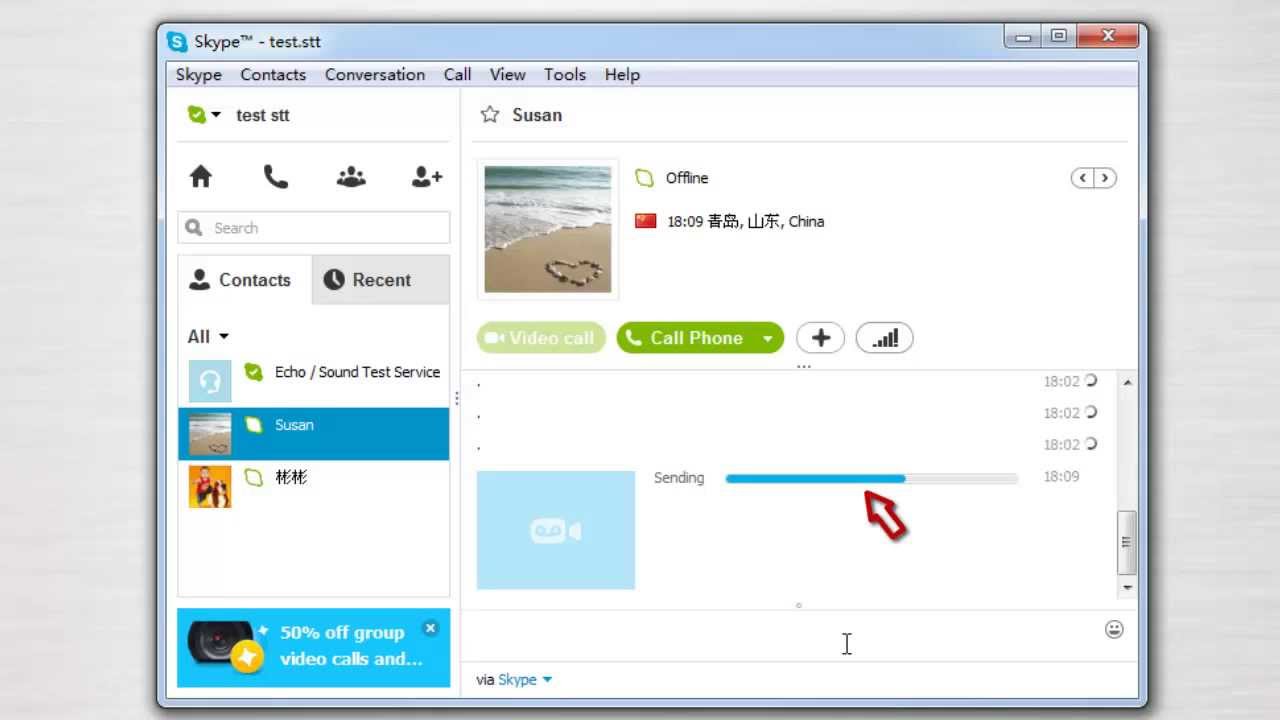Click the Sending progress bar

tap(871, 479)
